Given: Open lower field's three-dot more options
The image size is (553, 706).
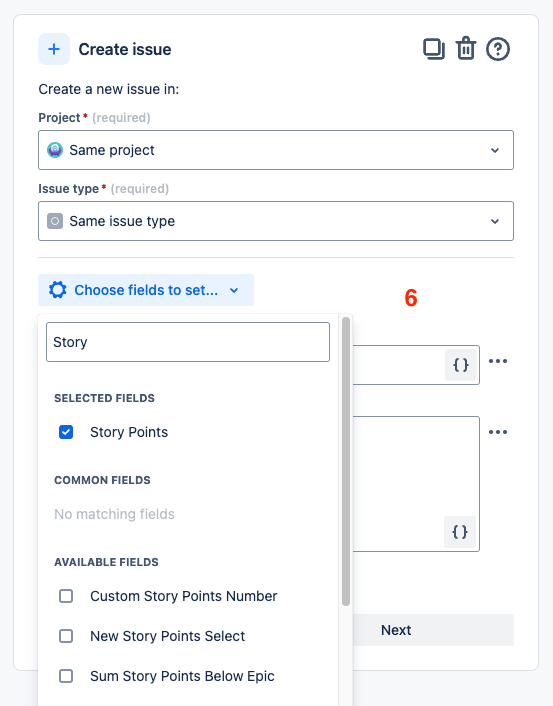Looking at the screenshot, I should pyautogui.click(x=498, y=432).
